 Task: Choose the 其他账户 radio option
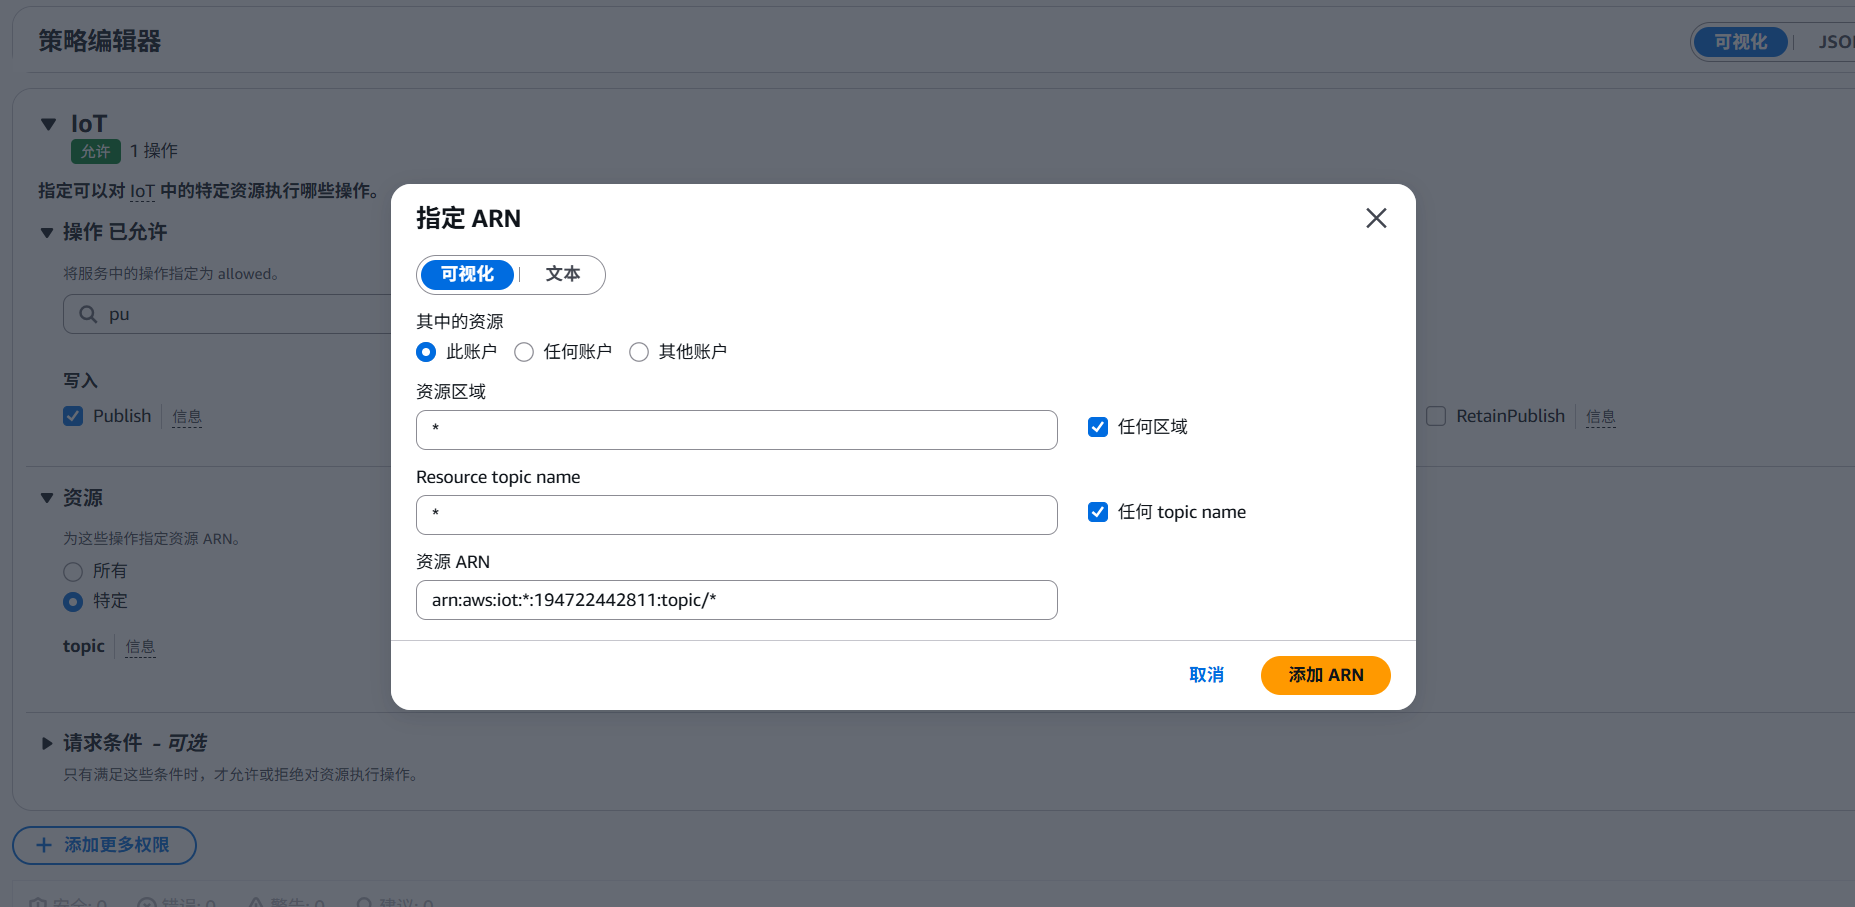(639, 352)
